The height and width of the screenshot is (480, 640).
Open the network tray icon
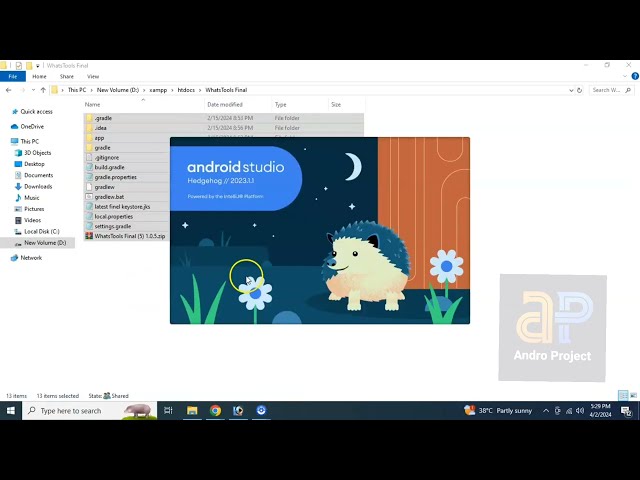(569, 411)
